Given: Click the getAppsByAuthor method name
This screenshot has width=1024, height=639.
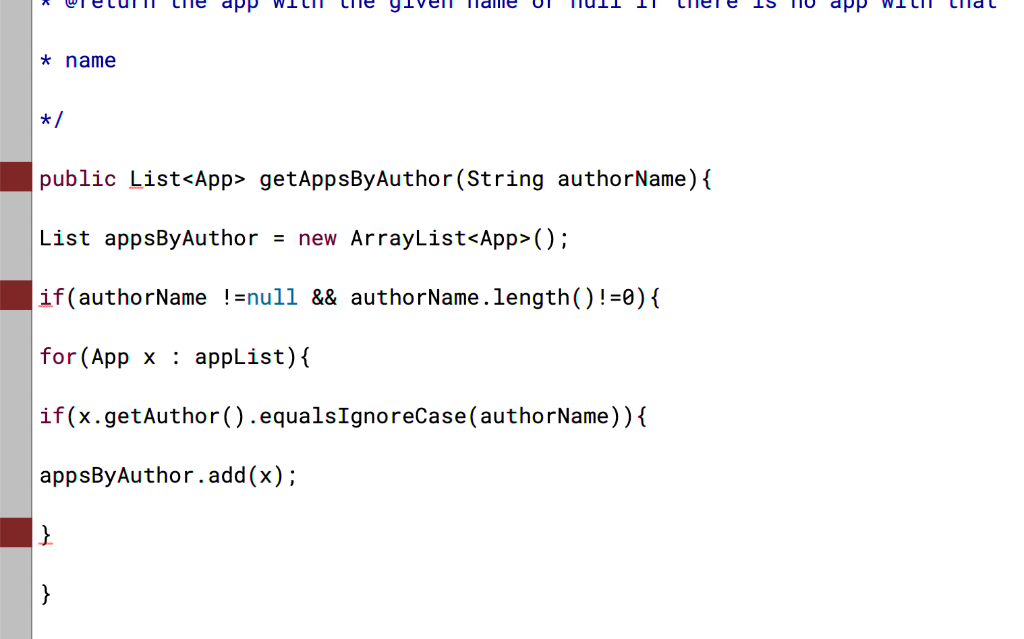Looking at the screenshot, I should click(x=356, y=179).
